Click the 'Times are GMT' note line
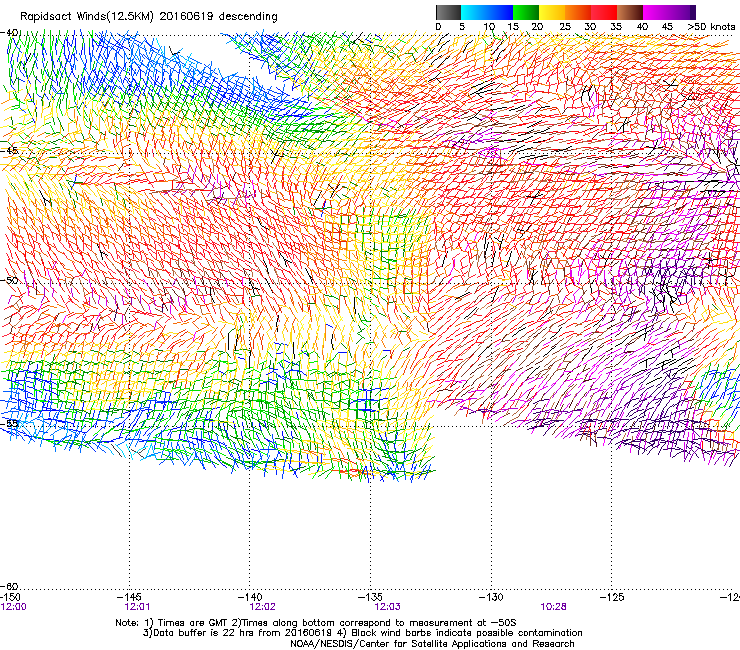The width and height of the screenshot is (740, 650). [316, 623]
